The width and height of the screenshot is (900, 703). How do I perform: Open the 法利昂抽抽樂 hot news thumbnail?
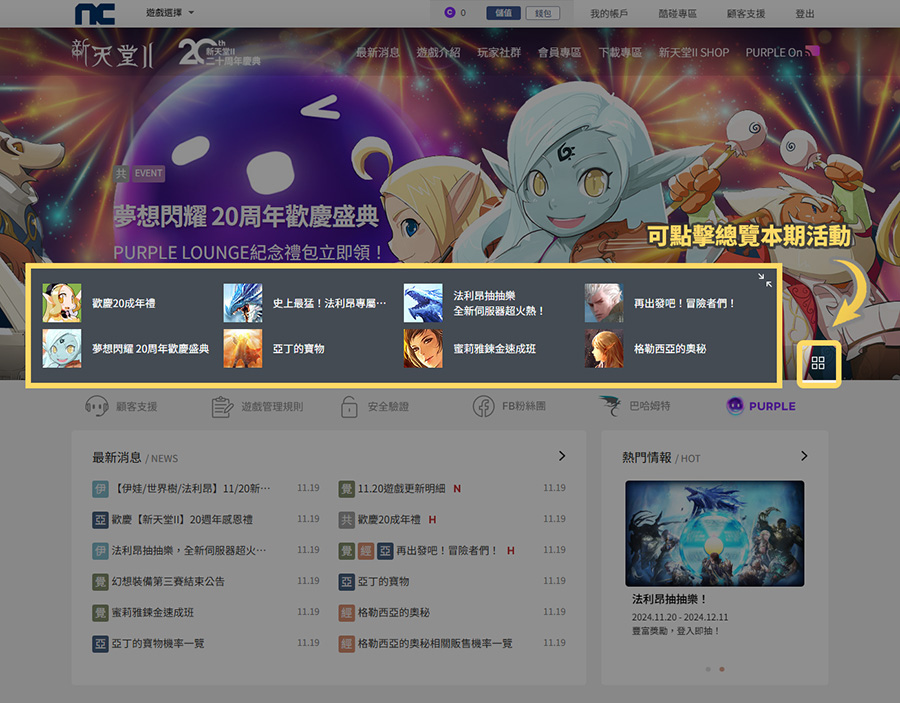(x=714, y=533)
